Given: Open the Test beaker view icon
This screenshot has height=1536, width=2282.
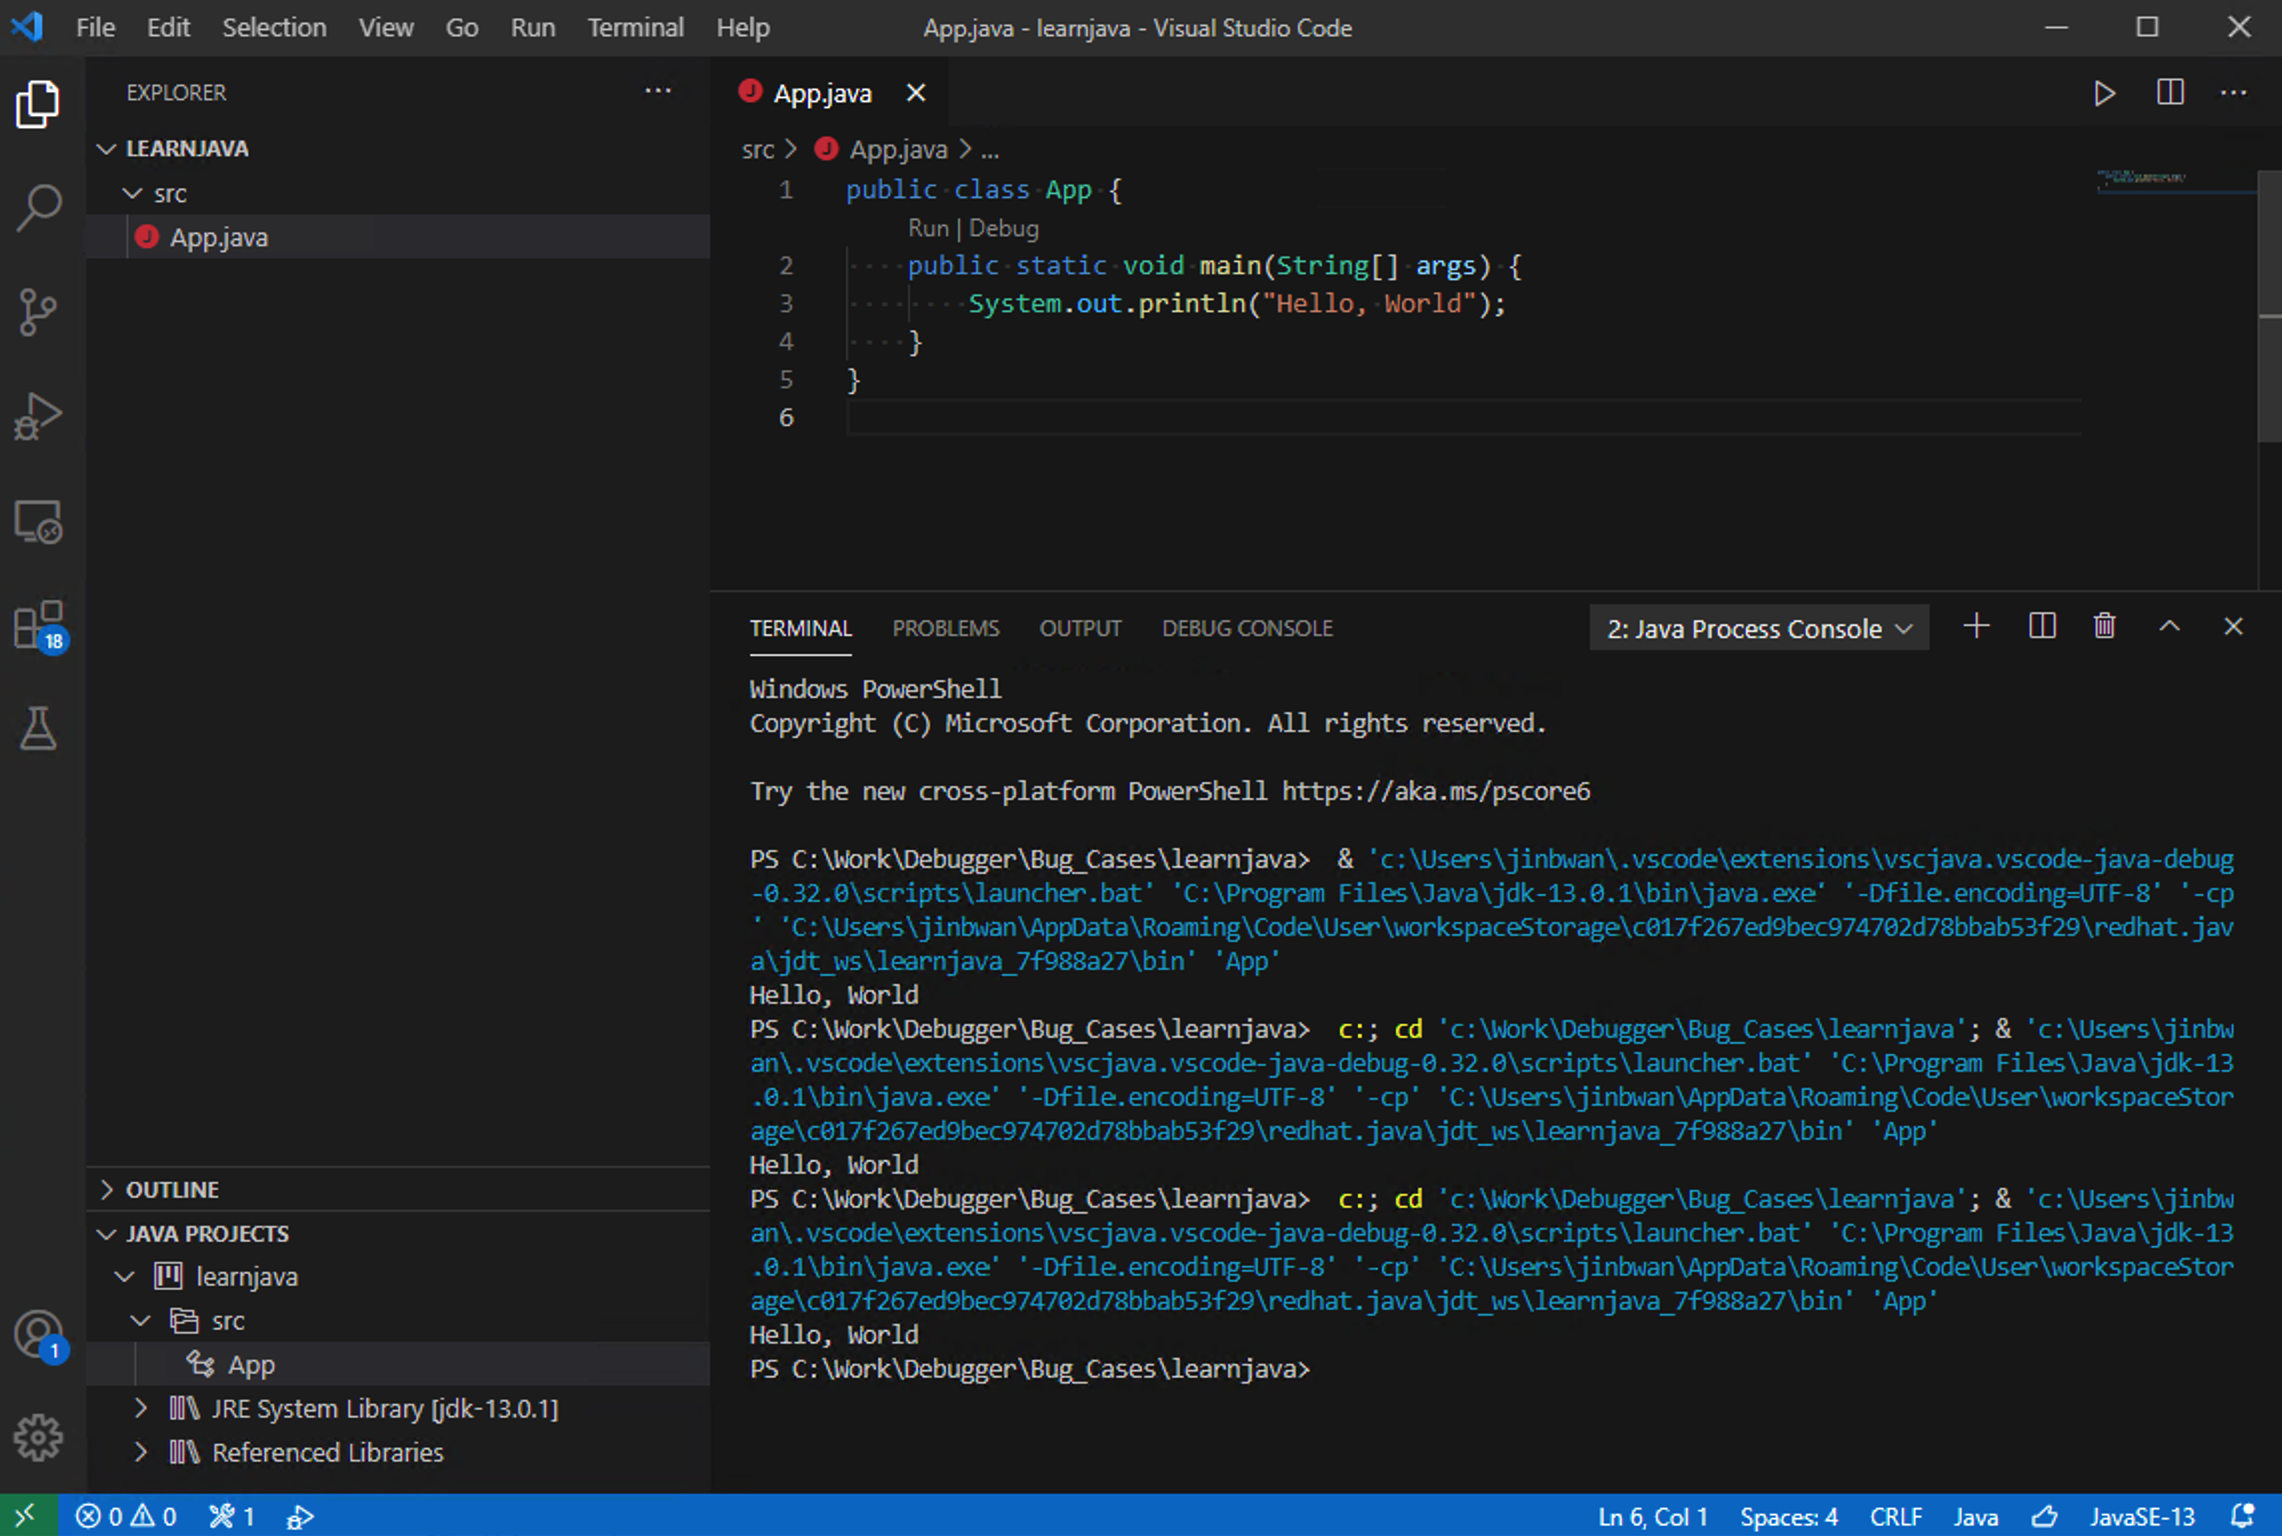Looking at the screenshot, I should pos(38,729).
